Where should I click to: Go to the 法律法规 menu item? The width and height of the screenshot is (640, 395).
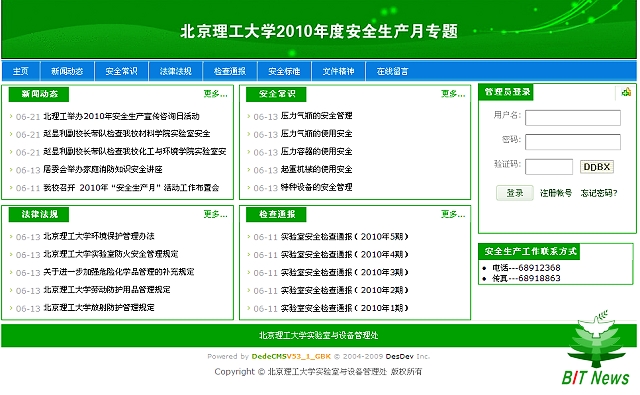pos(176,71)
